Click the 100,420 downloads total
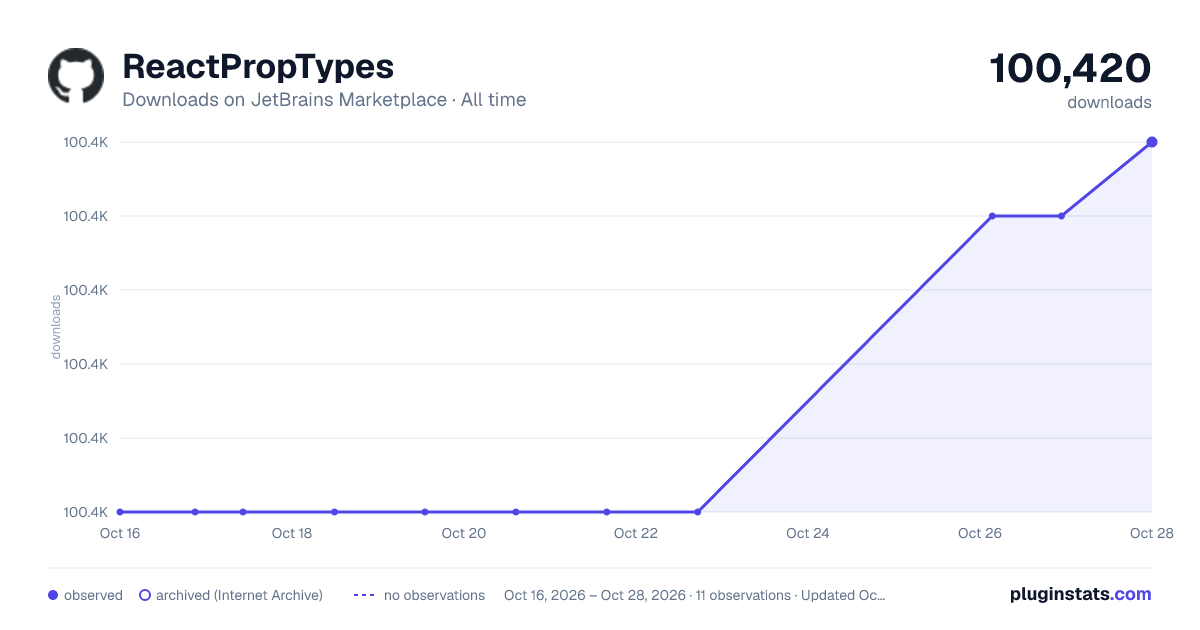 click(x=1070, y=68)
